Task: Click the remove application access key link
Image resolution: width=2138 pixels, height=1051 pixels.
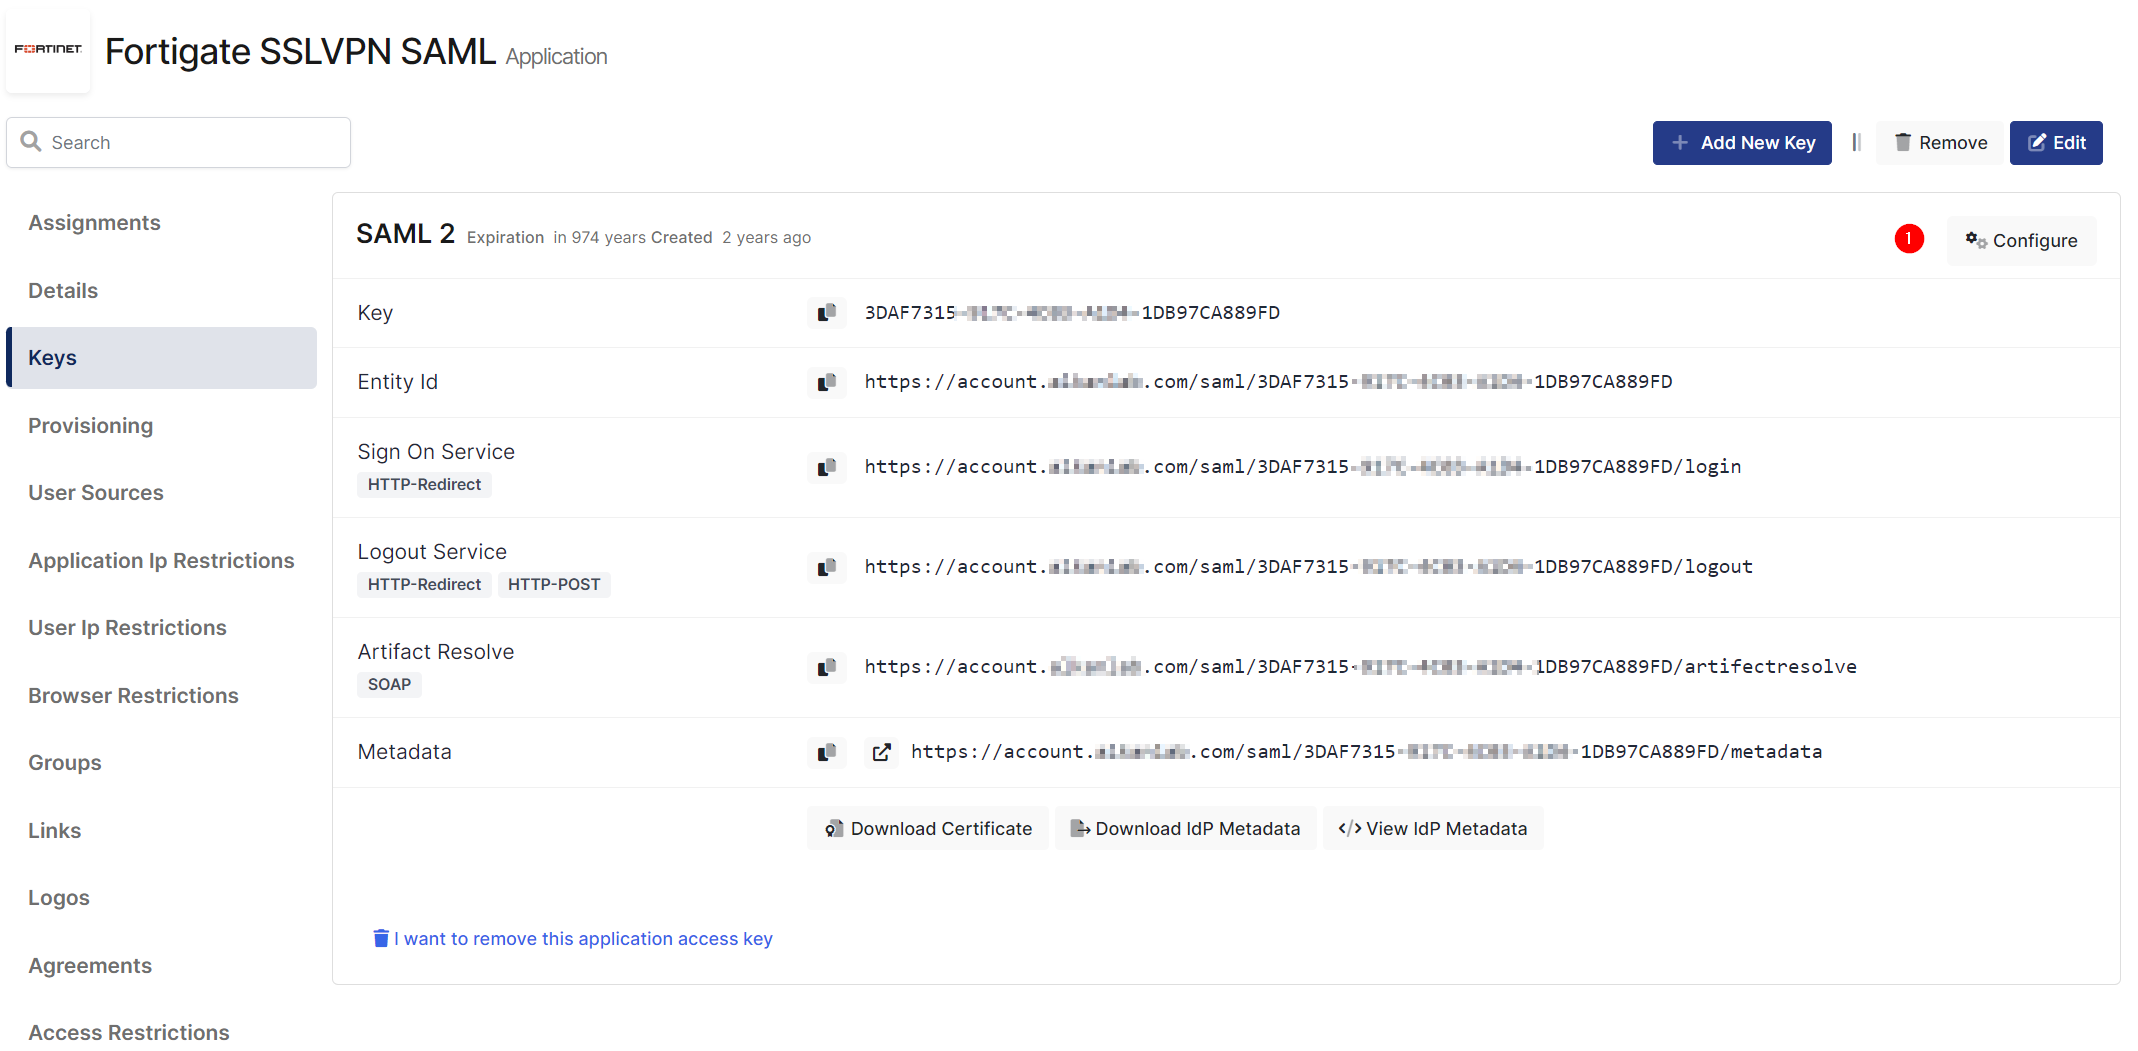Action: 573,939
